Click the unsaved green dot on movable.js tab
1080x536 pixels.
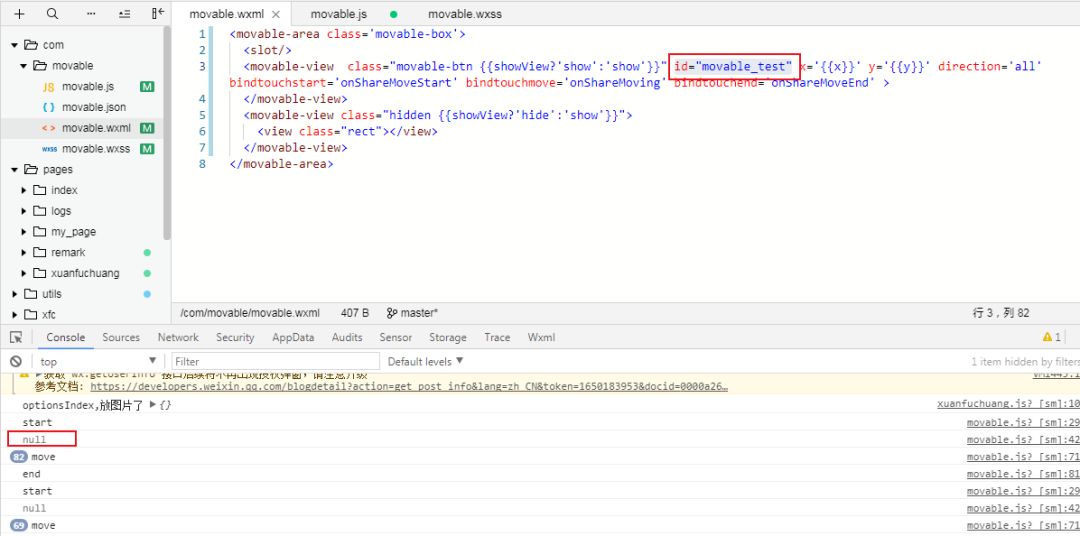393,14
